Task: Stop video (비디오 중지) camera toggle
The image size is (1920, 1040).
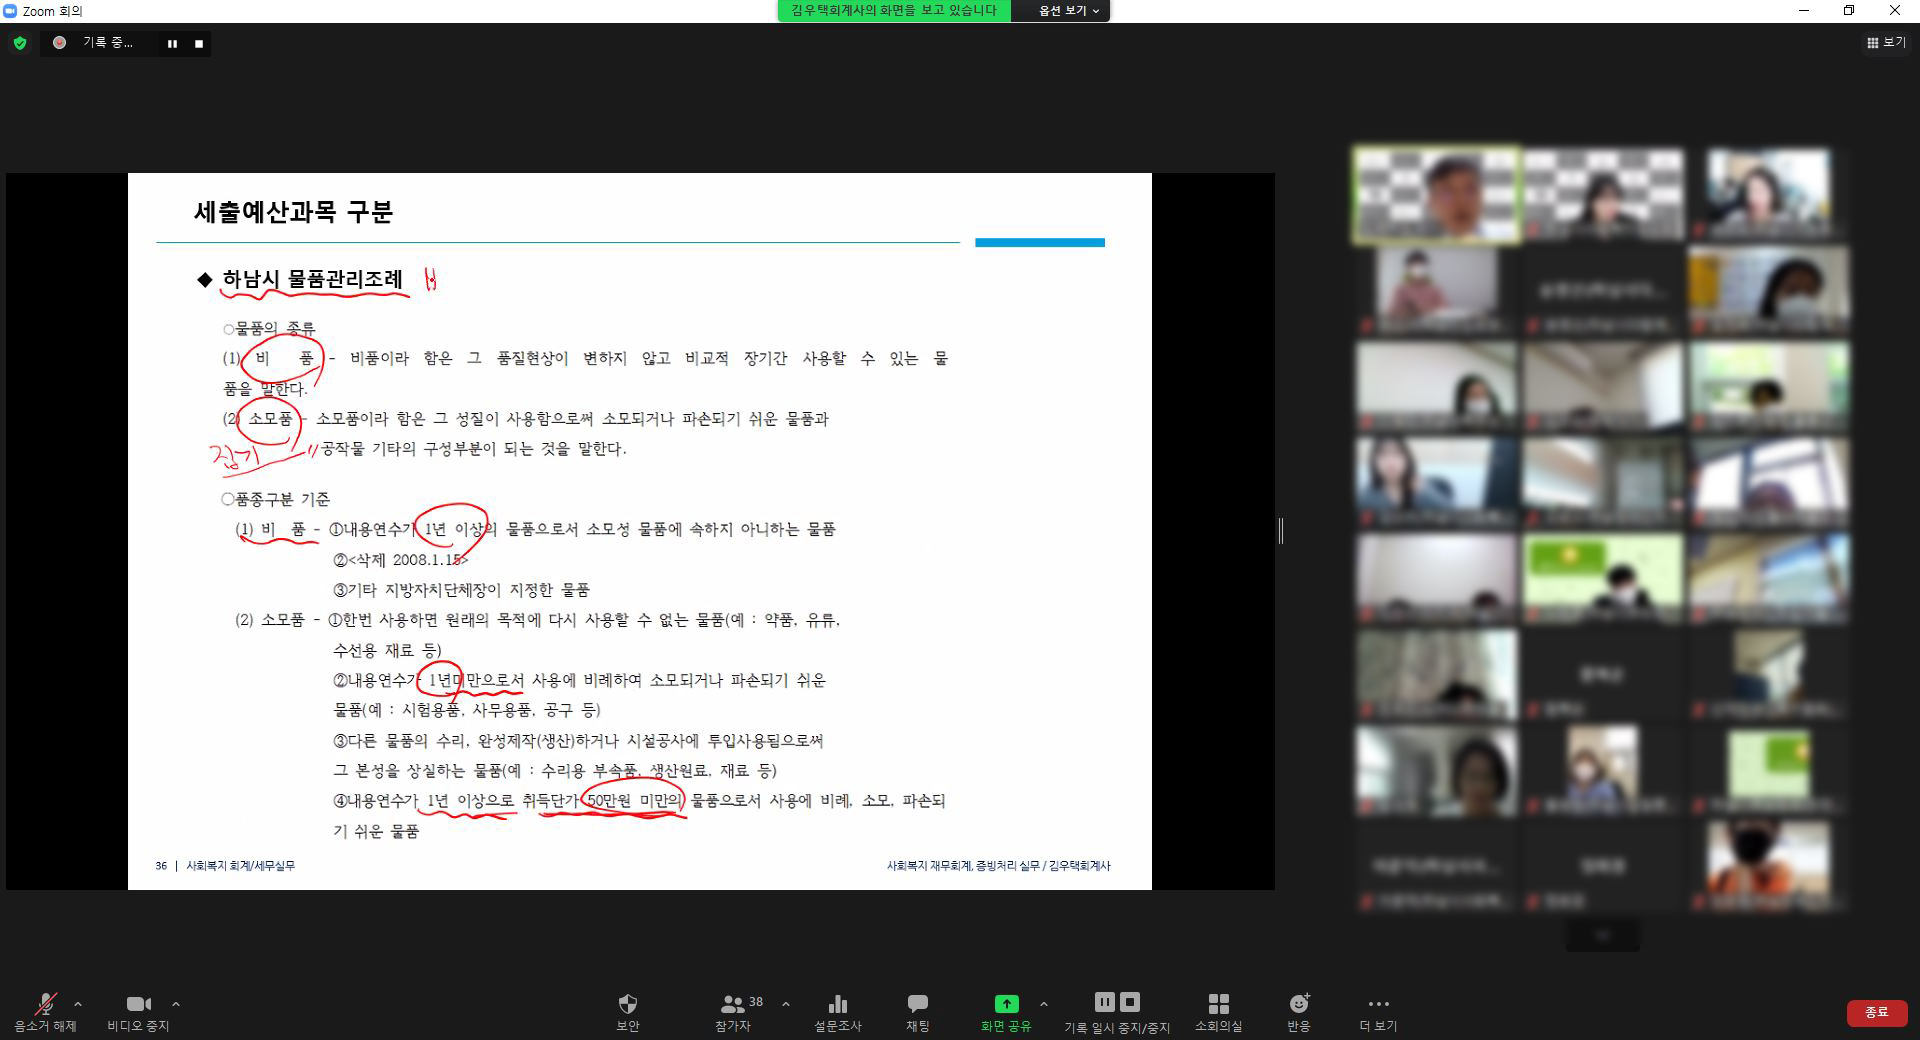Action: point(138,1005)
